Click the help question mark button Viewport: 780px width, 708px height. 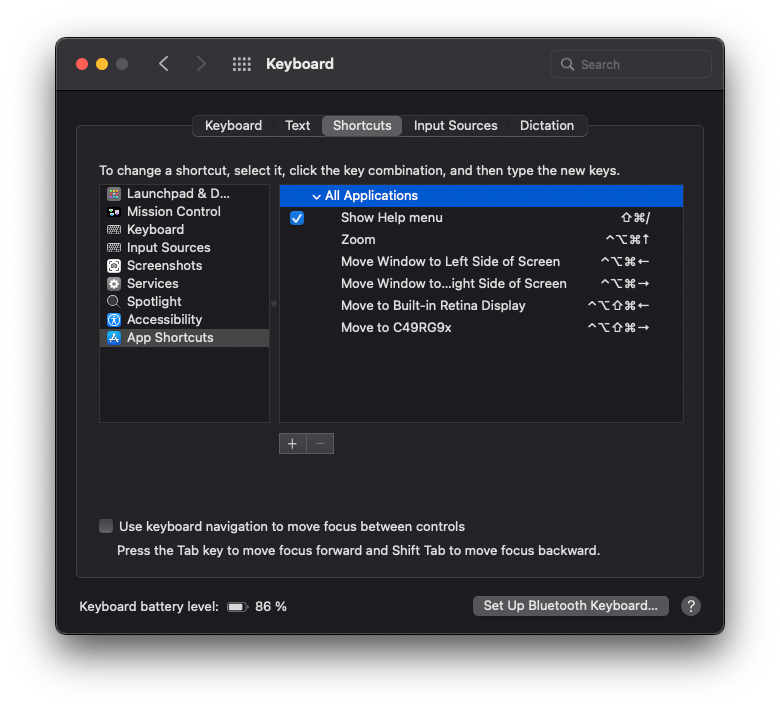coord(690,606)
